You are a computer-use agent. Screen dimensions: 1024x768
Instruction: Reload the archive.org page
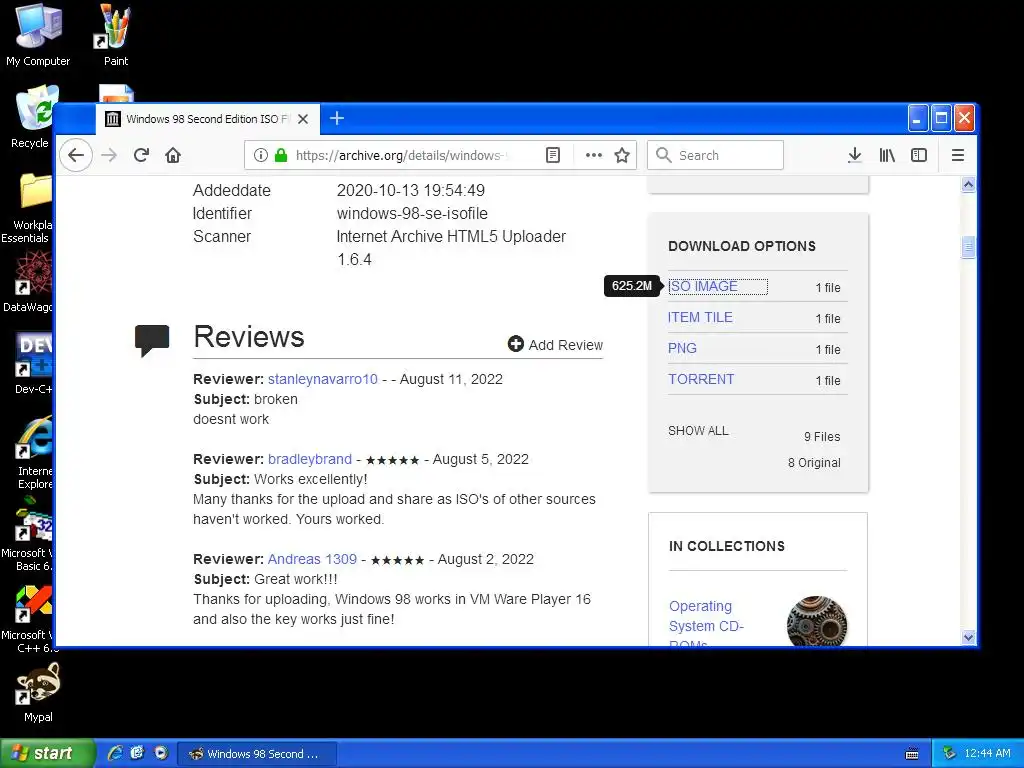tap(141, 155)
